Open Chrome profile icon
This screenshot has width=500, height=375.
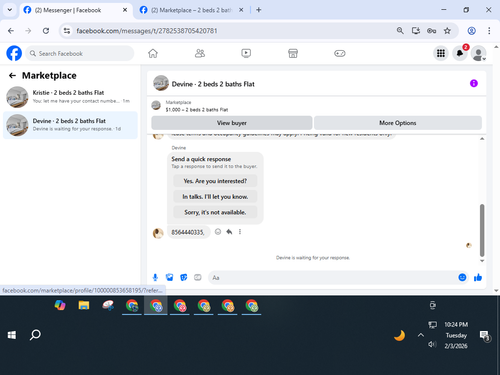pos(471,31)
